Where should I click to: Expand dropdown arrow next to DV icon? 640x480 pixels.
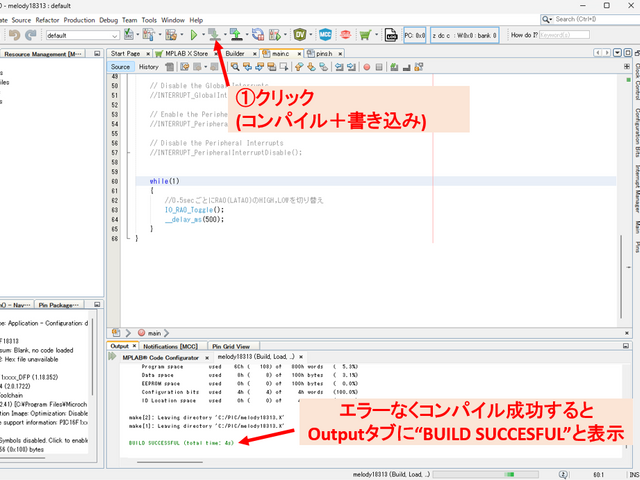[x=311, y=35]
